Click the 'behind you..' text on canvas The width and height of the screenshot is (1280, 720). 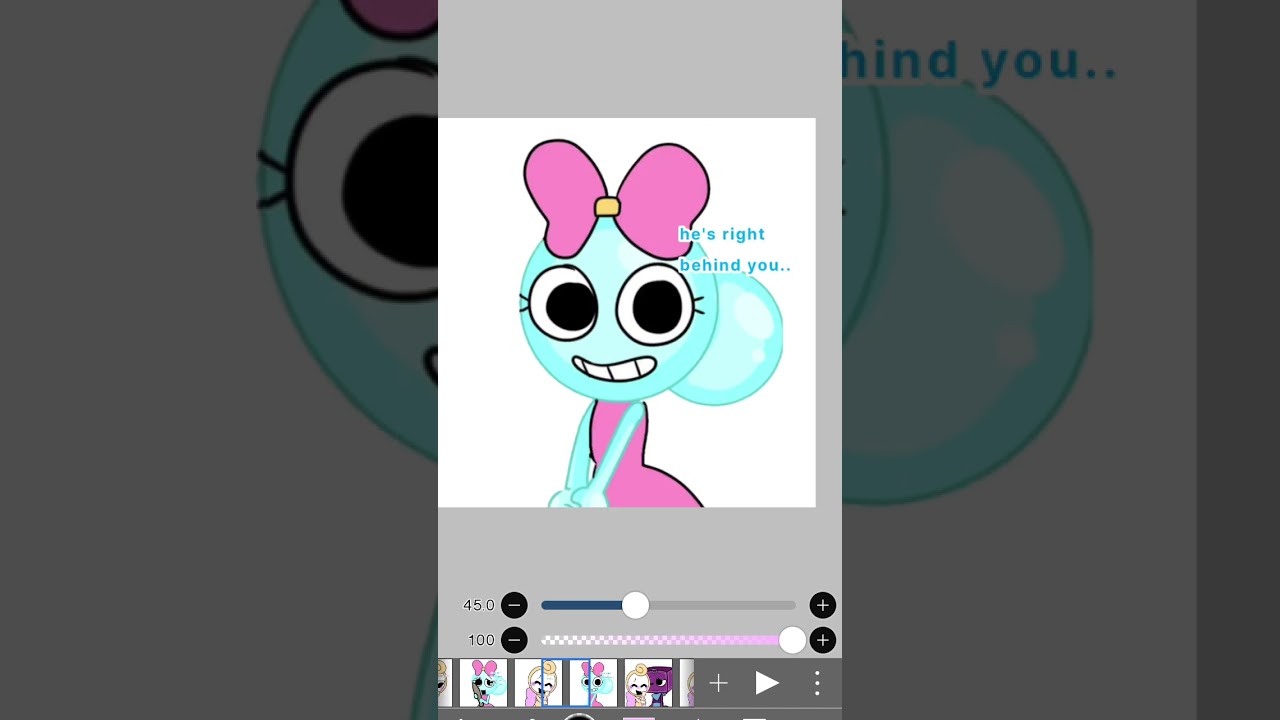[735, 266]
